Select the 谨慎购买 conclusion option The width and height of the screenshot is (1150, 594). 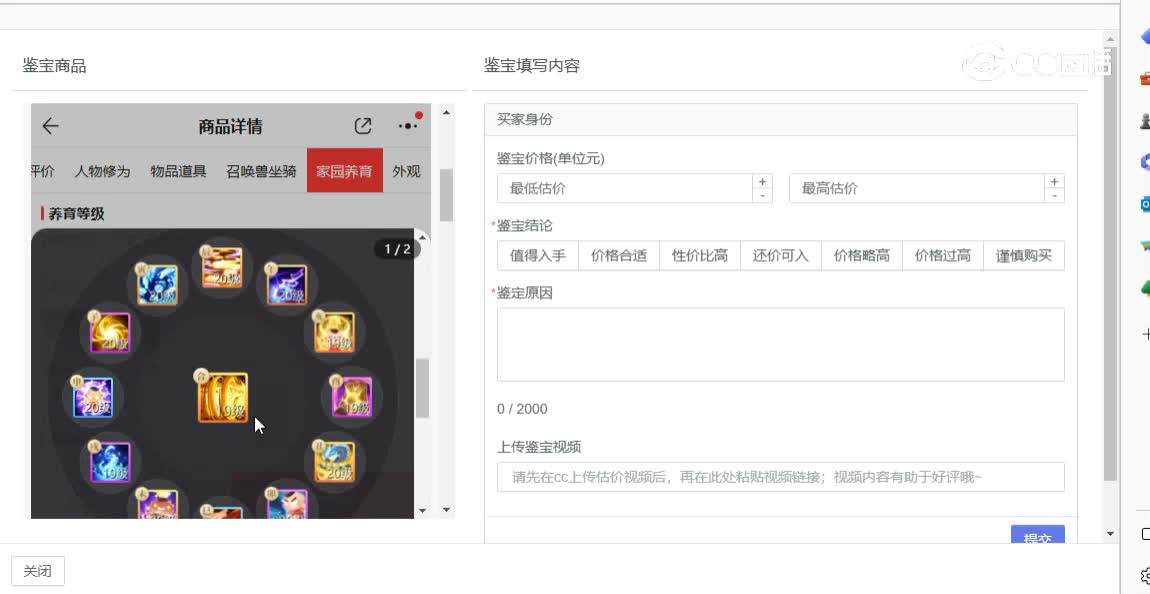(x=1024, y=255)
